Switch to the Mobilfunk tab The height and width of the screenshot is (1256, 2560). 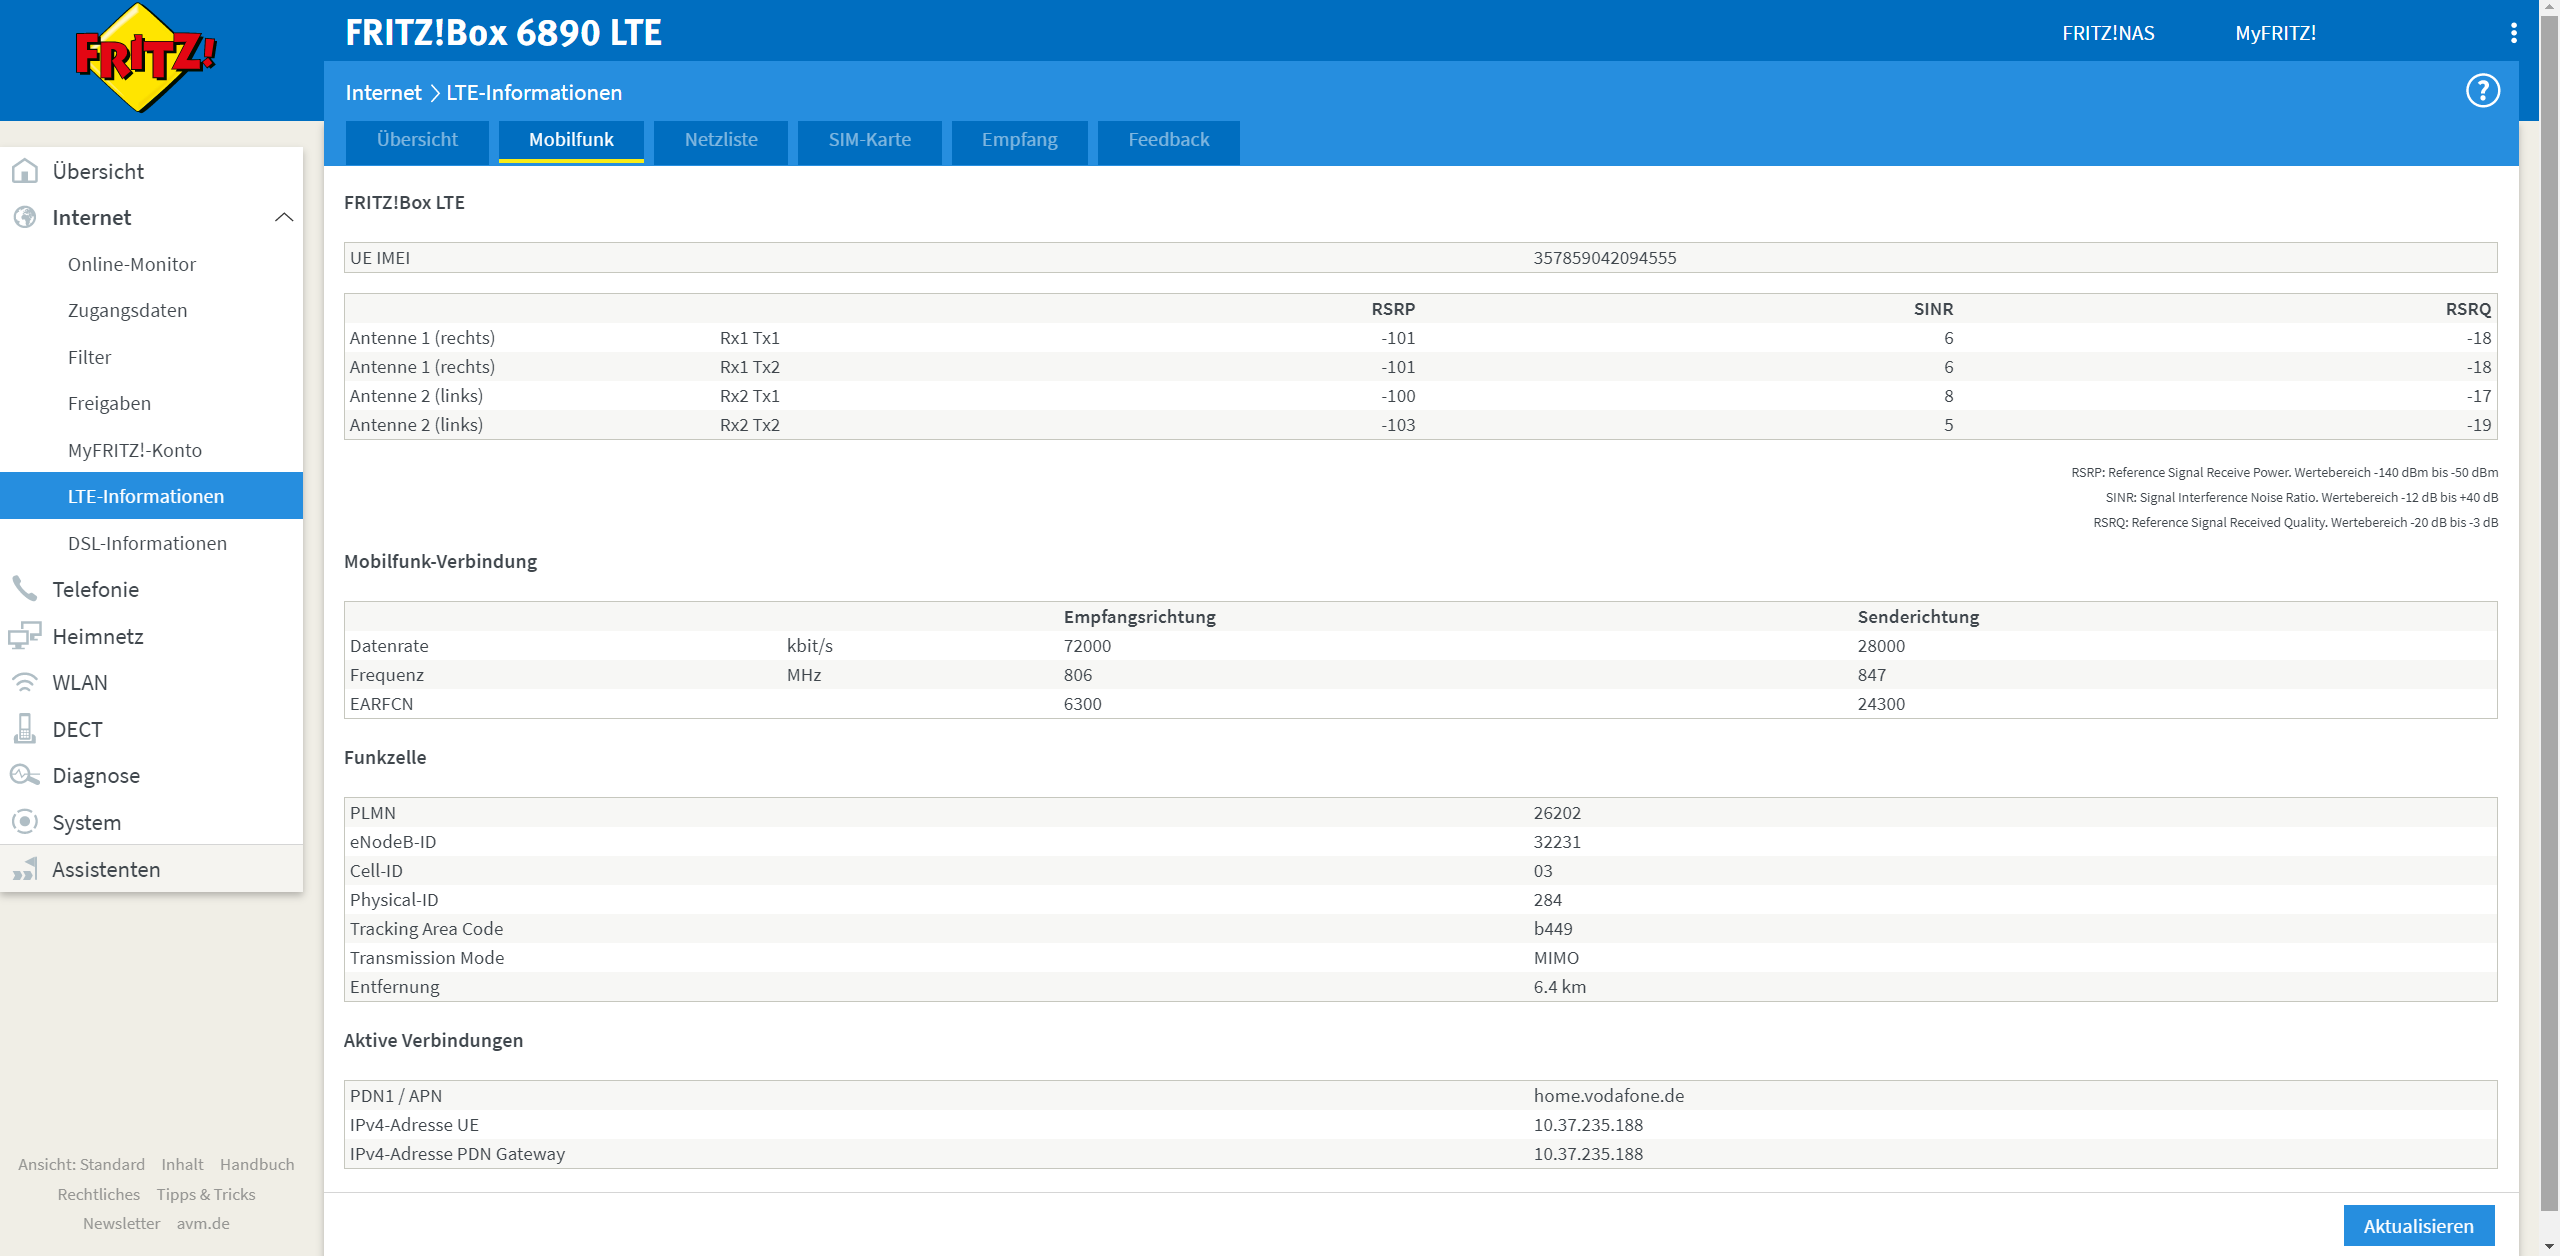pyautogui.click(x=571, y=140)
